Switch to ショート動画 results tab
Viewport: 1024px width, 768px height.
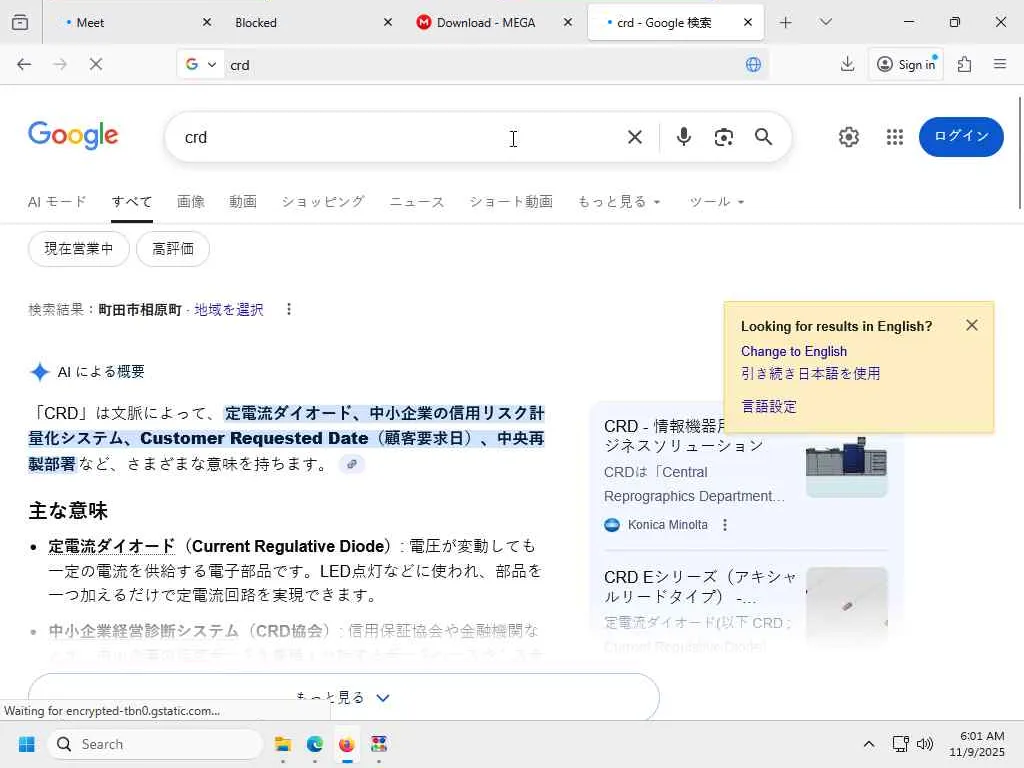click(x=511, y=202)
